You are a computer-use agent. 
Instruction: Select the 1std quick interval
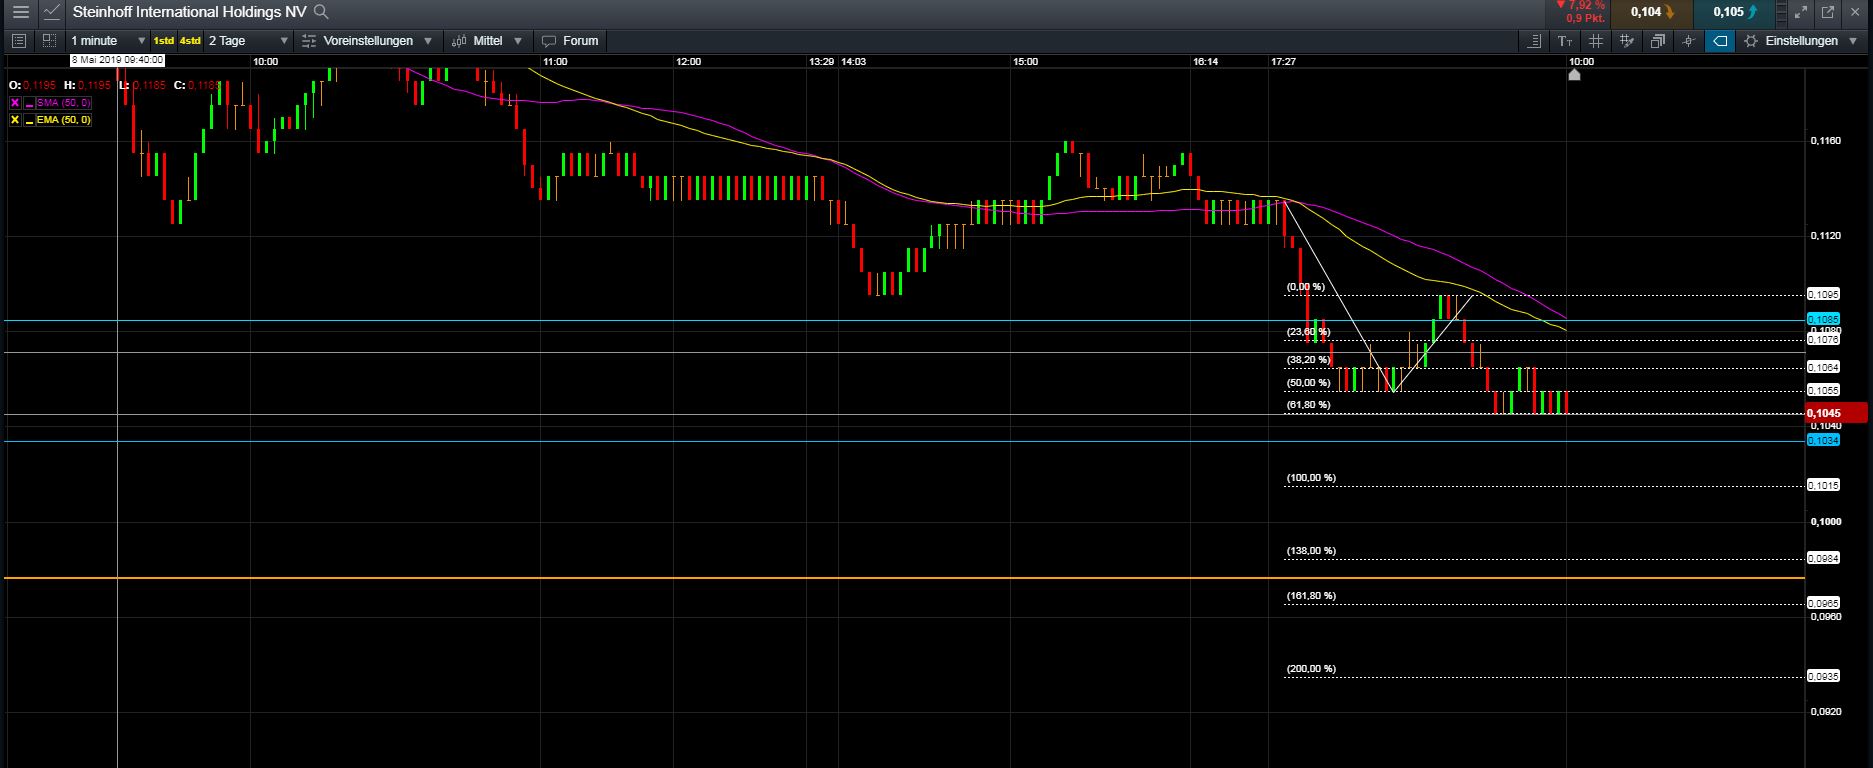coord(163,41)
